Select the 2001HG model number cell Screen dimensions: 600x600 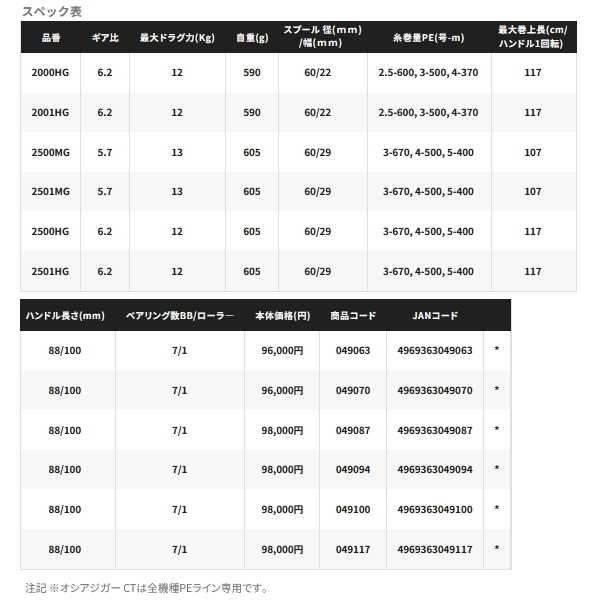point(50,112)
